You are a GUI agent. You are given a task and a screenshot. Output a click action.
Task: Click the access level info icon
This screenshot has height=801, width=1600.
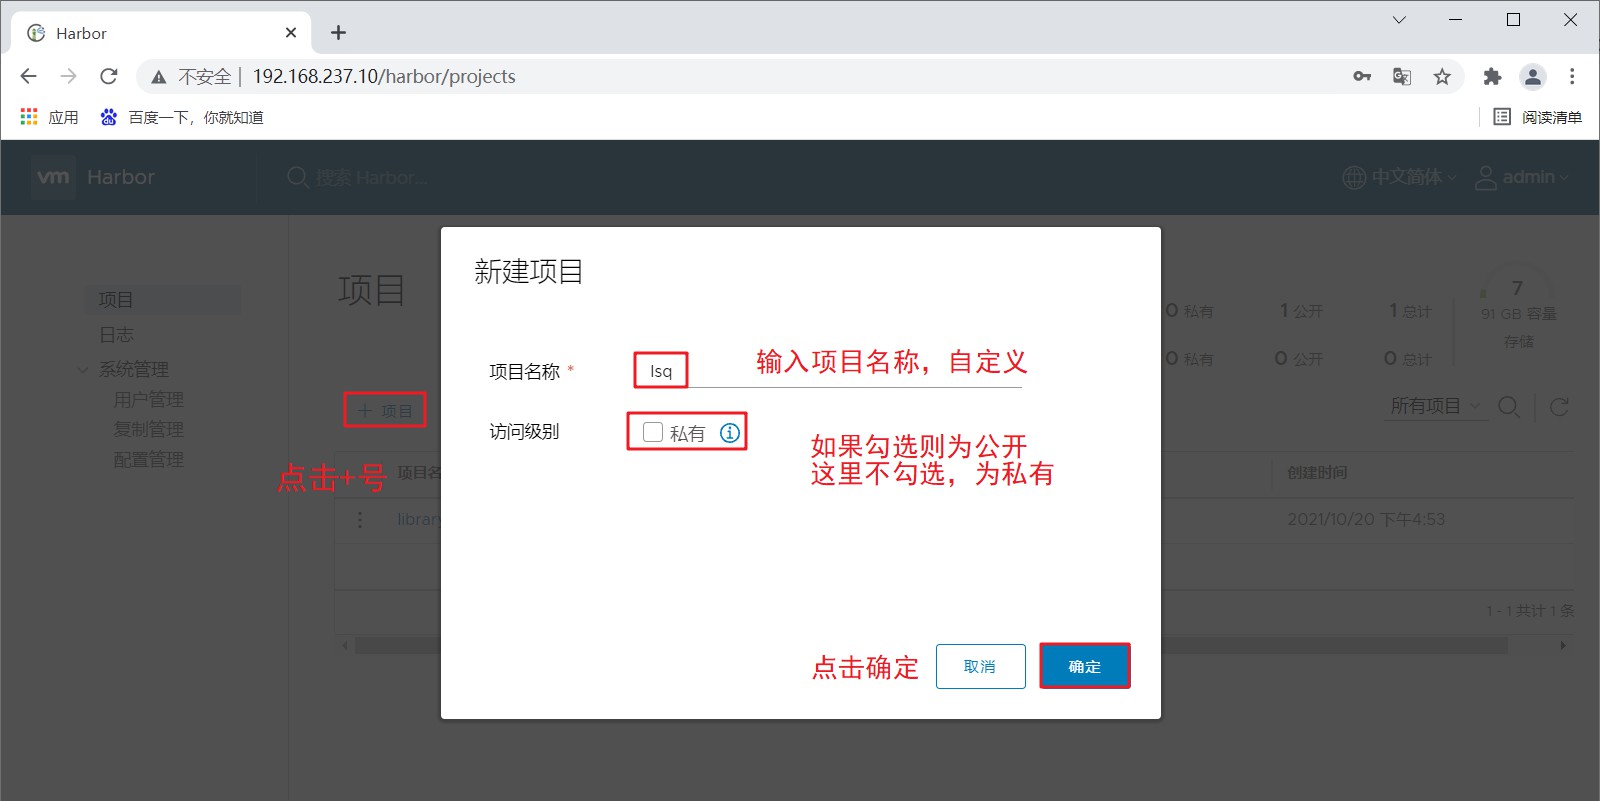[x=730, y=432]
